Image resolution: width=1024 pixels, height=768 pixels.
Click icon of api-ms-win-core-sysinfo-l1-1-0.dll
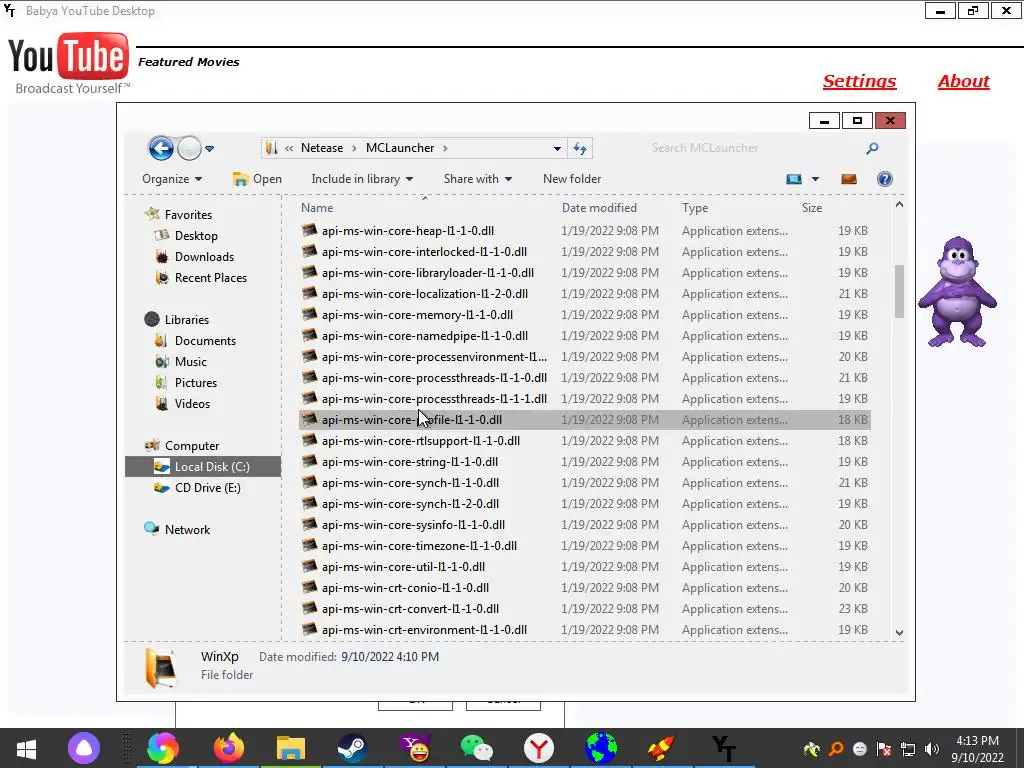(x=310, y=524)
